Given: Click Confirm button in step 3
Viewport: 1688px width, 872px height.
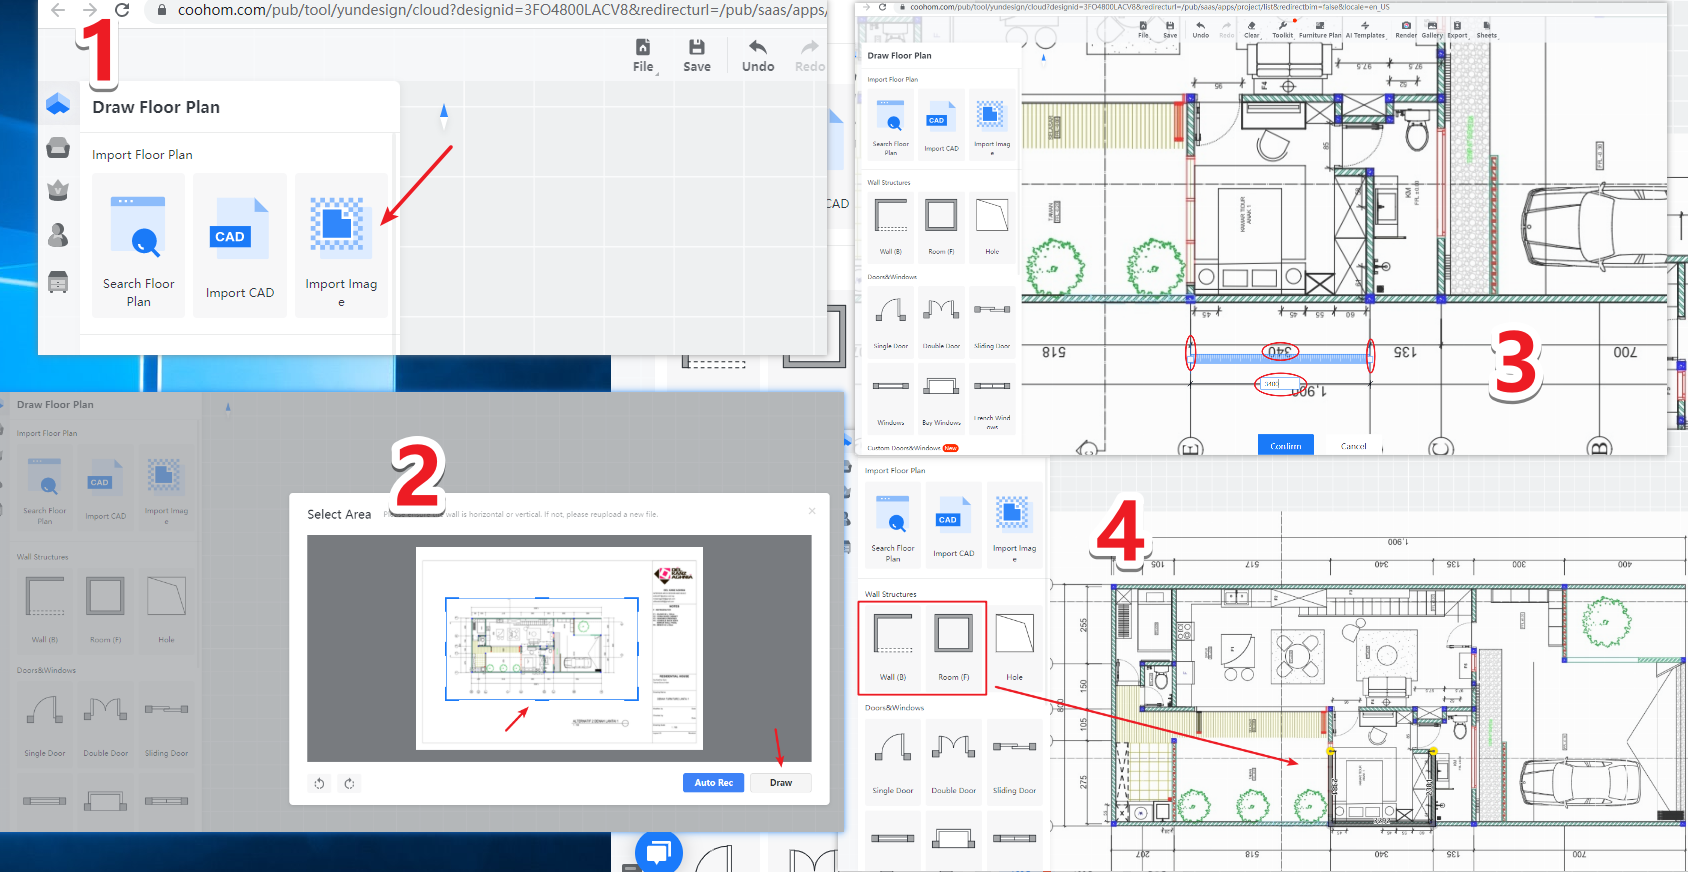Looking at the screenshot, I should pyautogui.click(x=1286, y=446).
